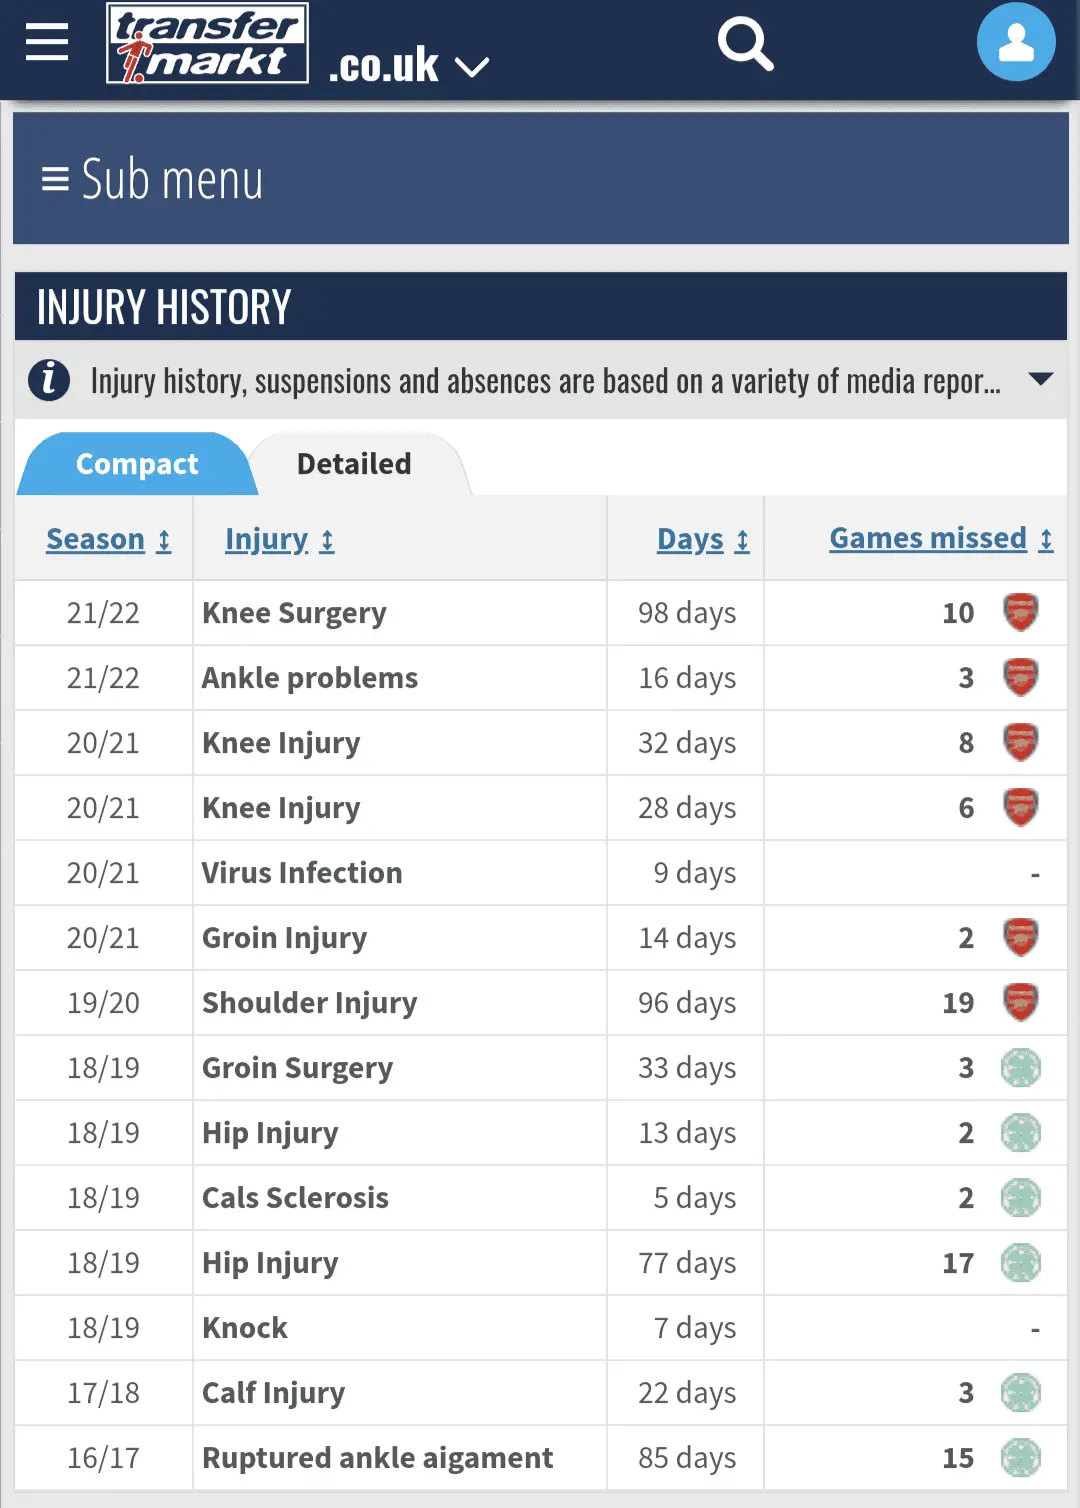Viewport: 1080px width, 1508px height.
Task: Expand the Sub menu
Action: click(x=152, y=180)
